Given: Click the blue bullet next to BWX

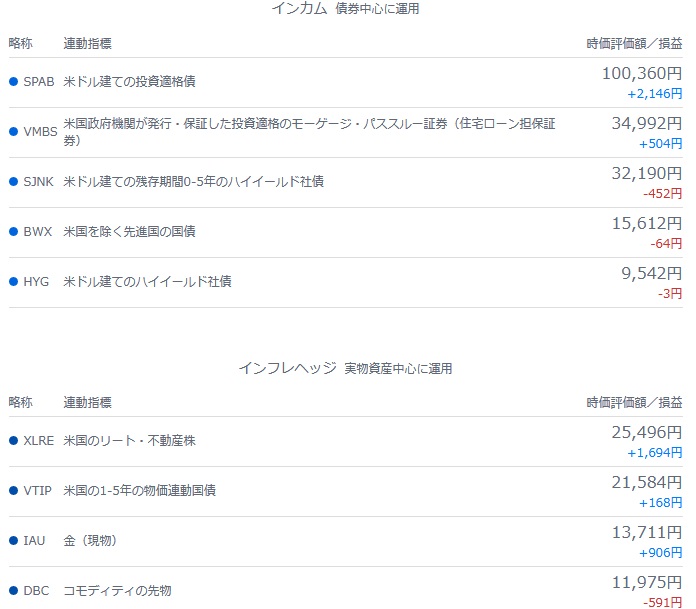Looking at the screenshot, I should (13, 232).
